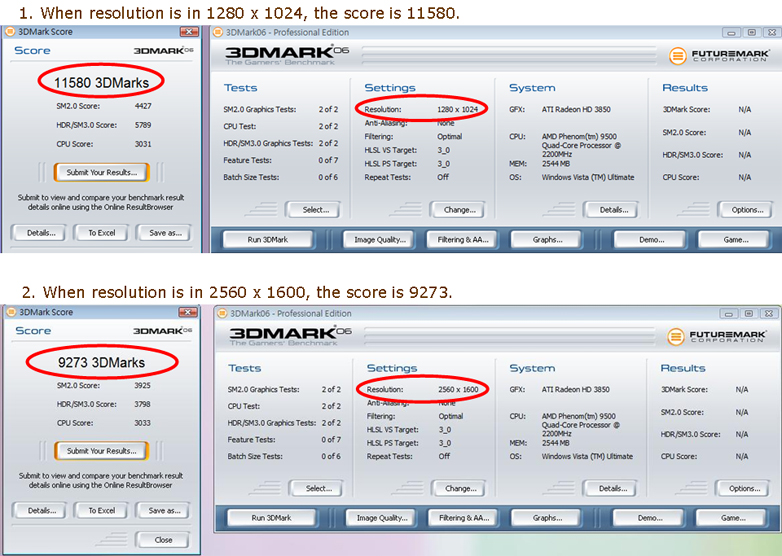Click Run 3DMark in the 2560 x 1600 window

pos(271,518)
